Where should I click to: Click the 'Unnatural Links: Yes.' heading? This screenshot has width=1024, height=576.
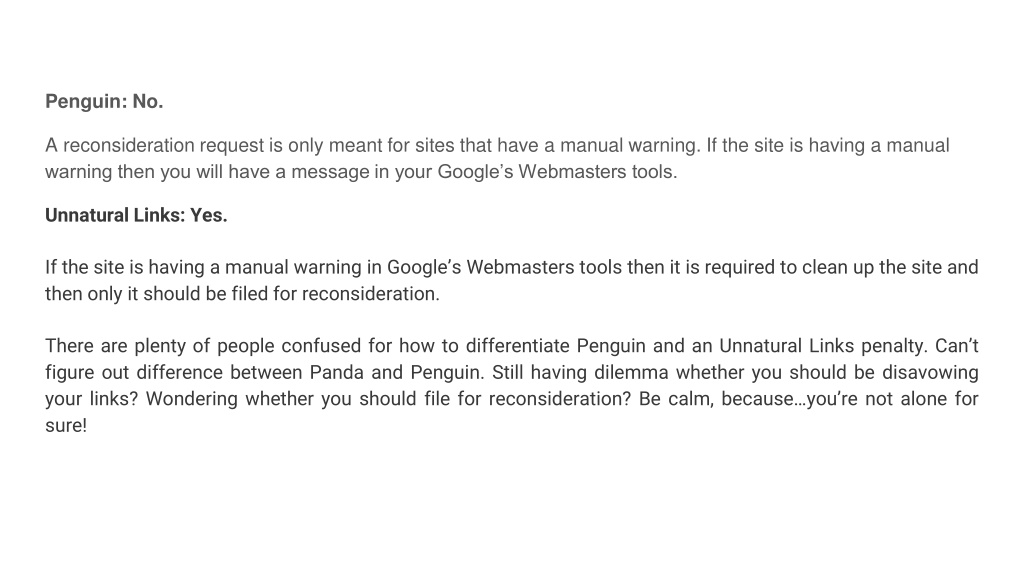(136, 215)
